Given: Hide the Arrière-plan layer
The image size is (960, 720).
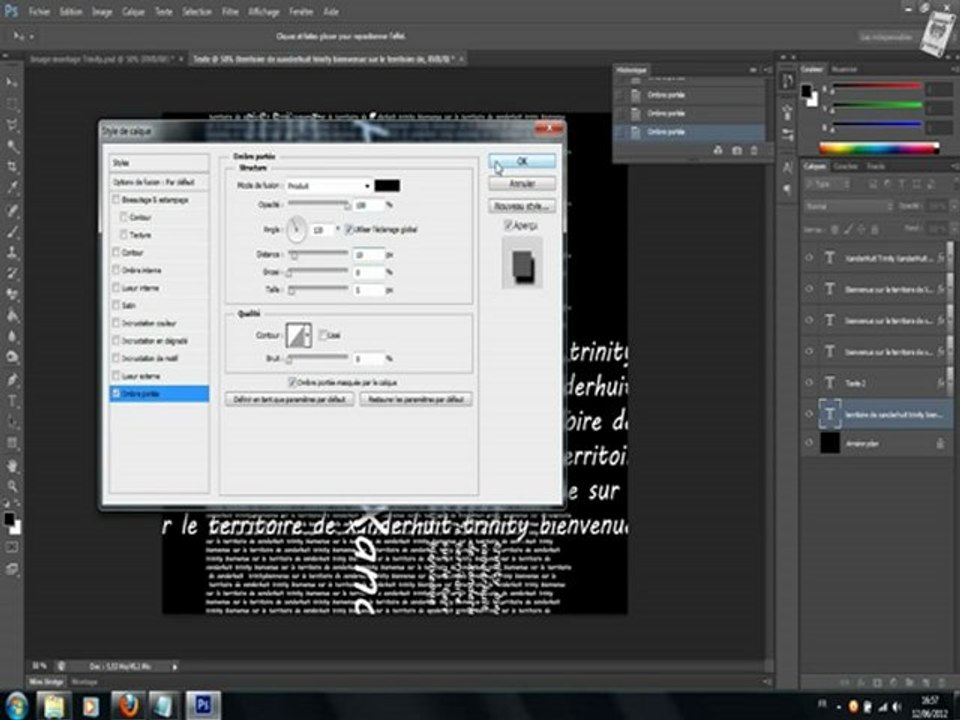Looking at the screenshot, I should coord(809,443).
